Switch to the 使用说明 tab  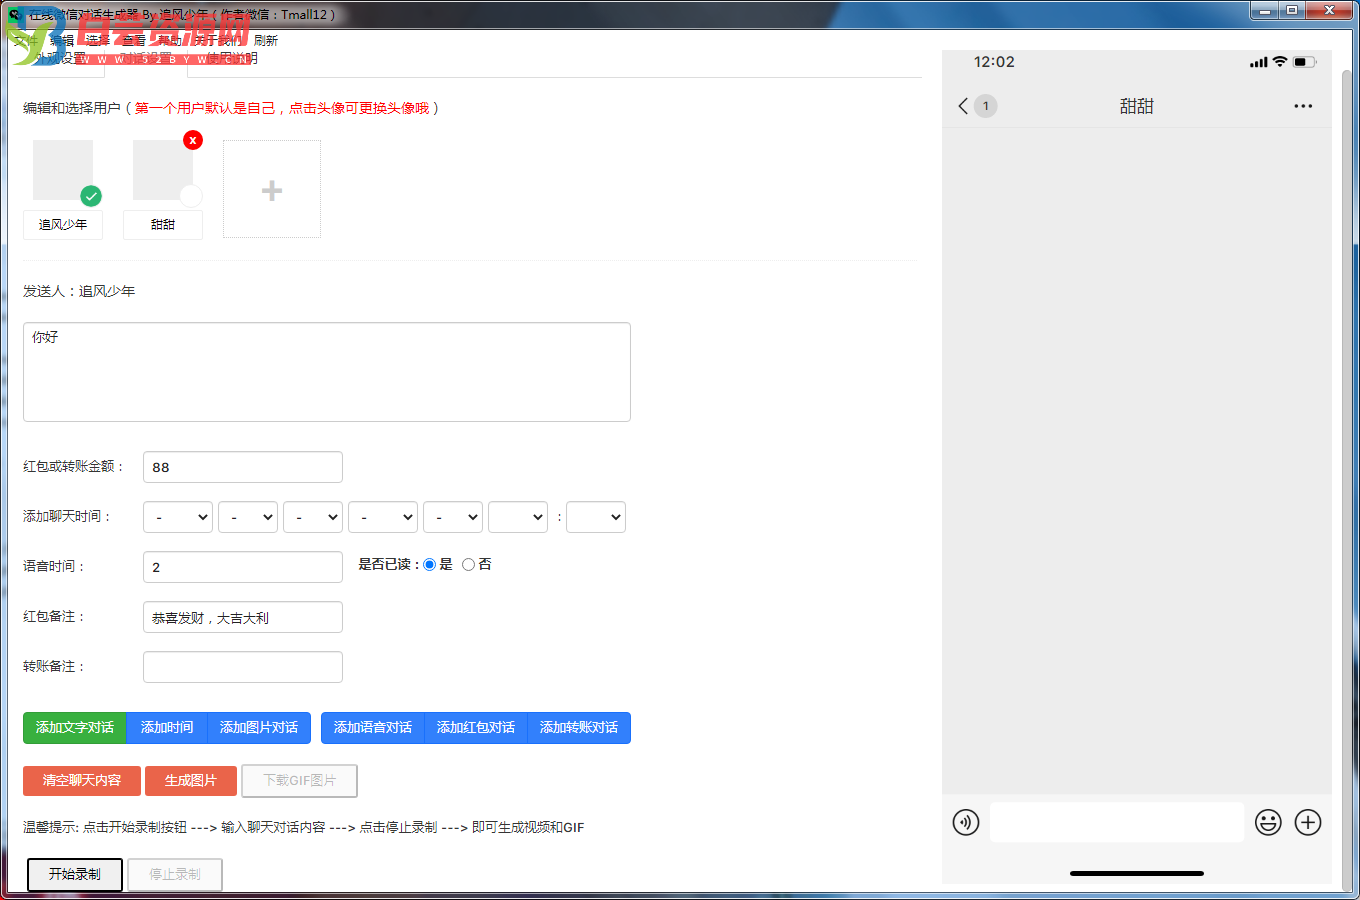[x=231, y=58]
